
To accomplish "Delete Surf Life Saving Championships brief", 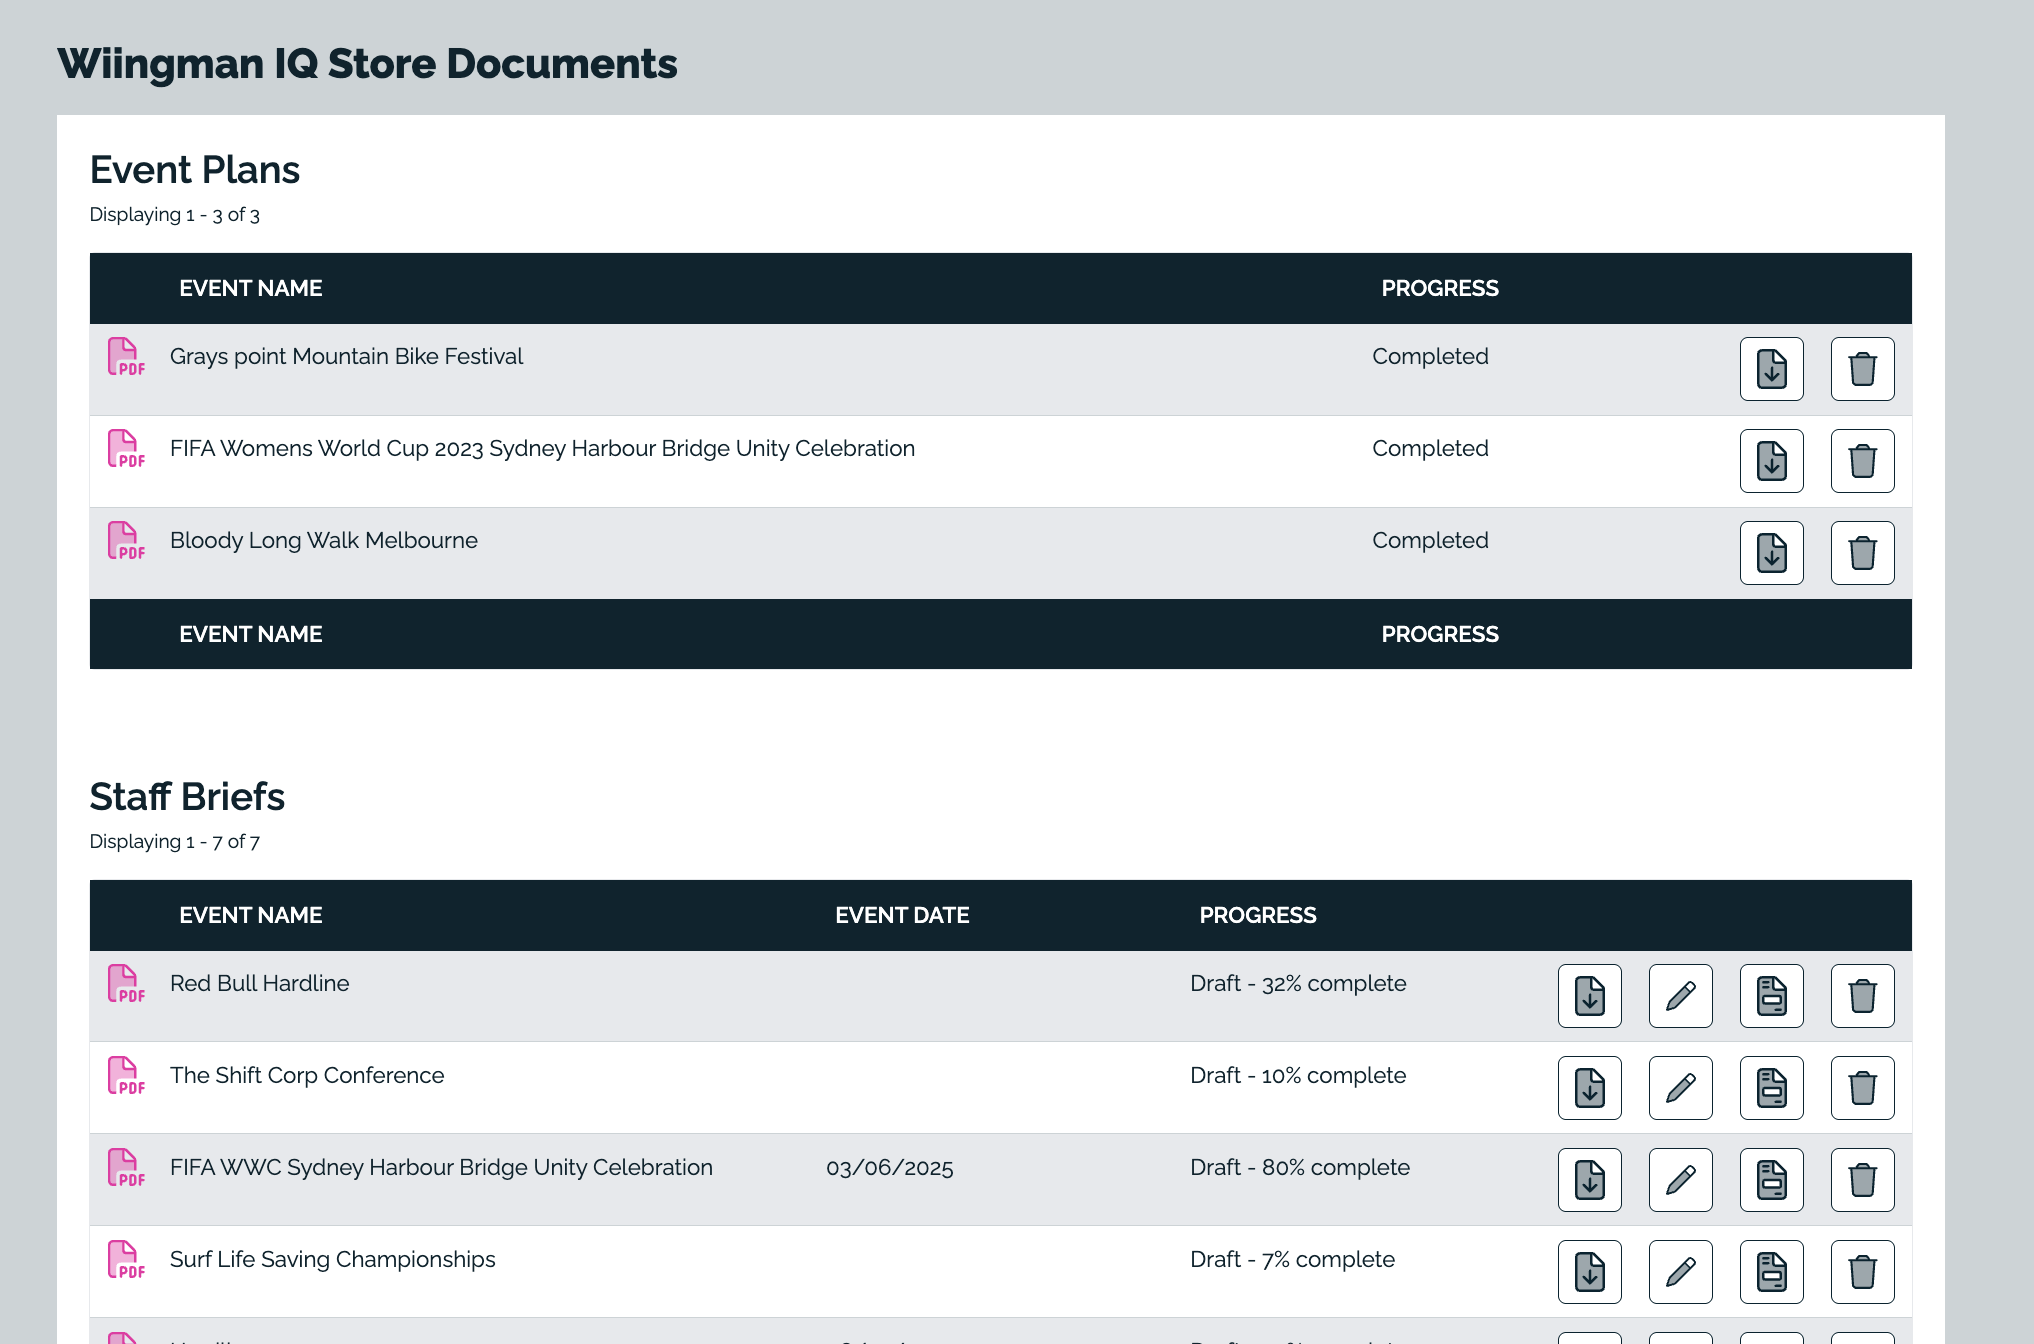I will tap(1862, 1272).
